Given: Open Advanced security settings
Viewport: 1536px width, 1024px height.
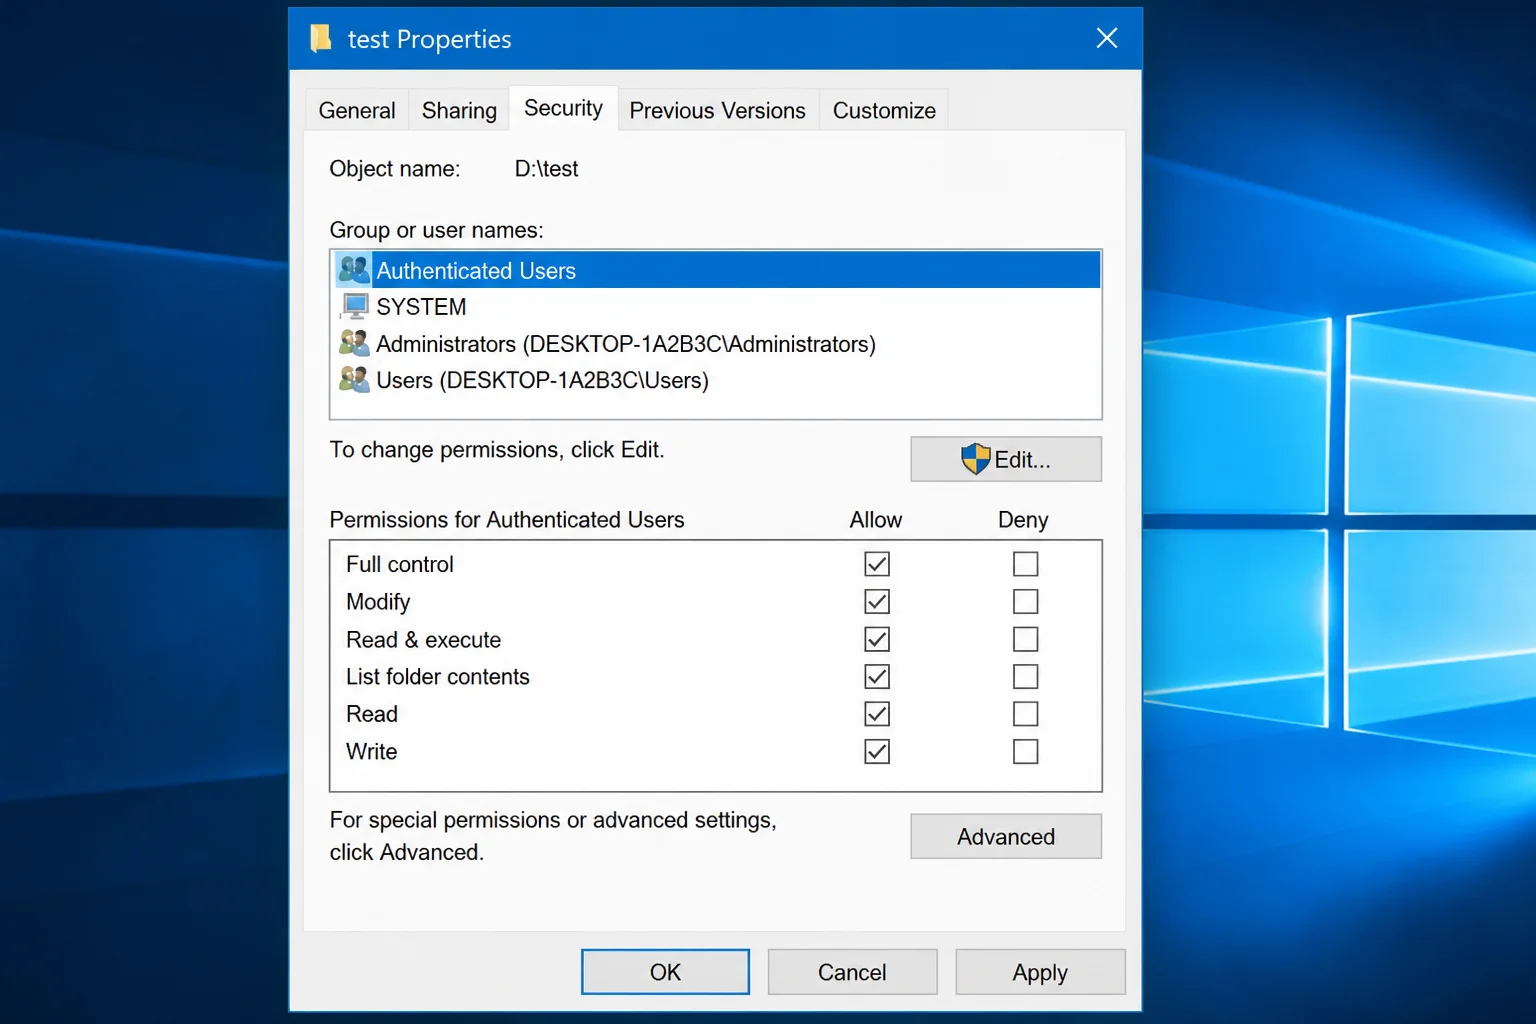Looking at the screenshot, I should tap(1006, 836).
